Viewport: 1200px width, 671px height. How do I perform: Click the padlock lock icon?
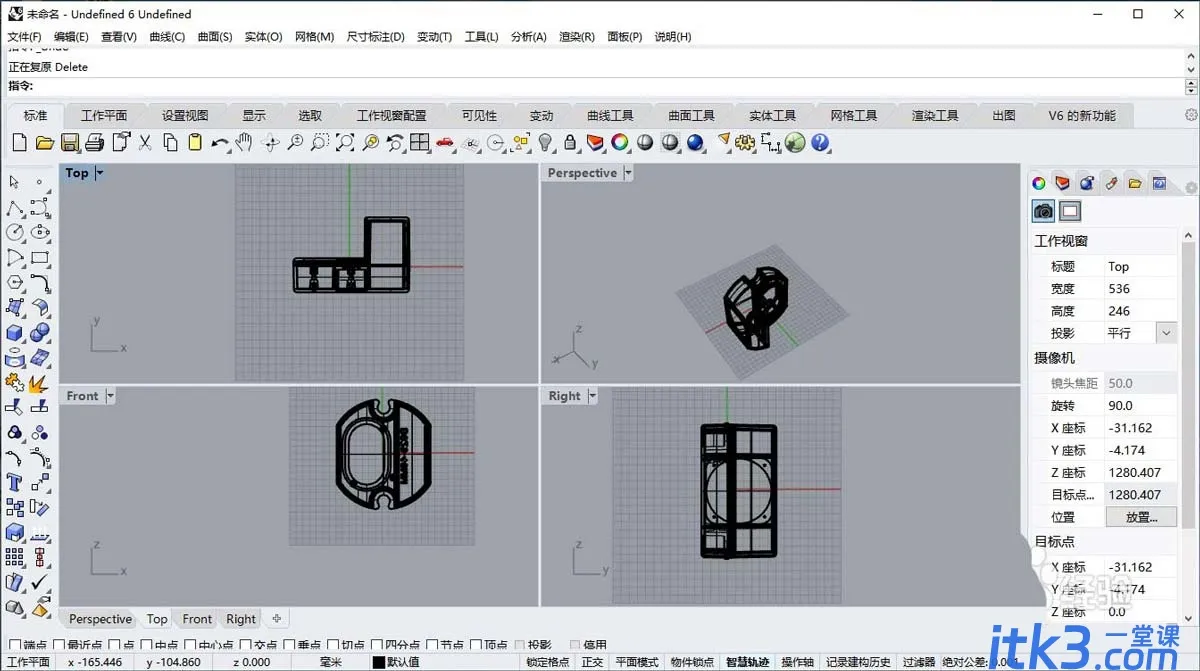pos(570,143)
